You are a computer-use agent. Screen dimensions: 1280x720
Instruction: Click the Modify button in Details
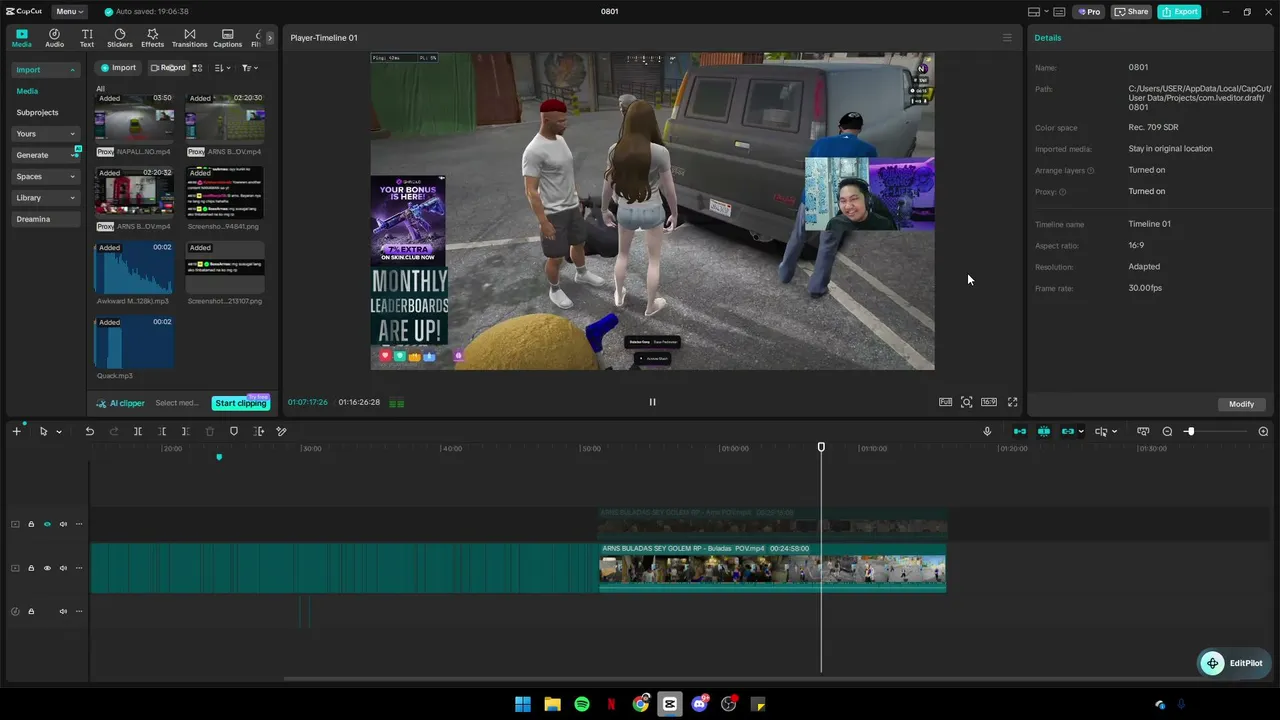click(1242, 404)
